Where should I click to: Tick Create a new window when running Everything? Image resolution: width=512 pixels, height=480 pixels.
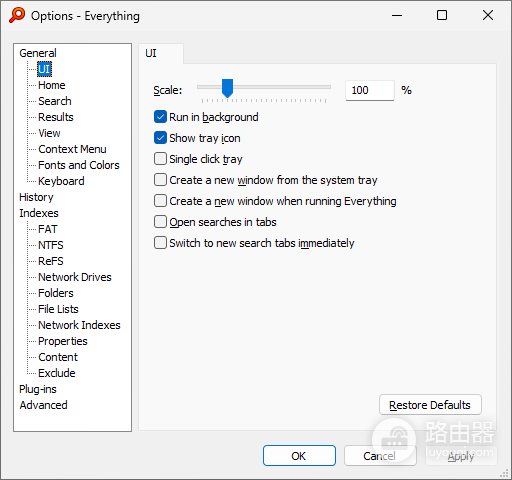160,201
